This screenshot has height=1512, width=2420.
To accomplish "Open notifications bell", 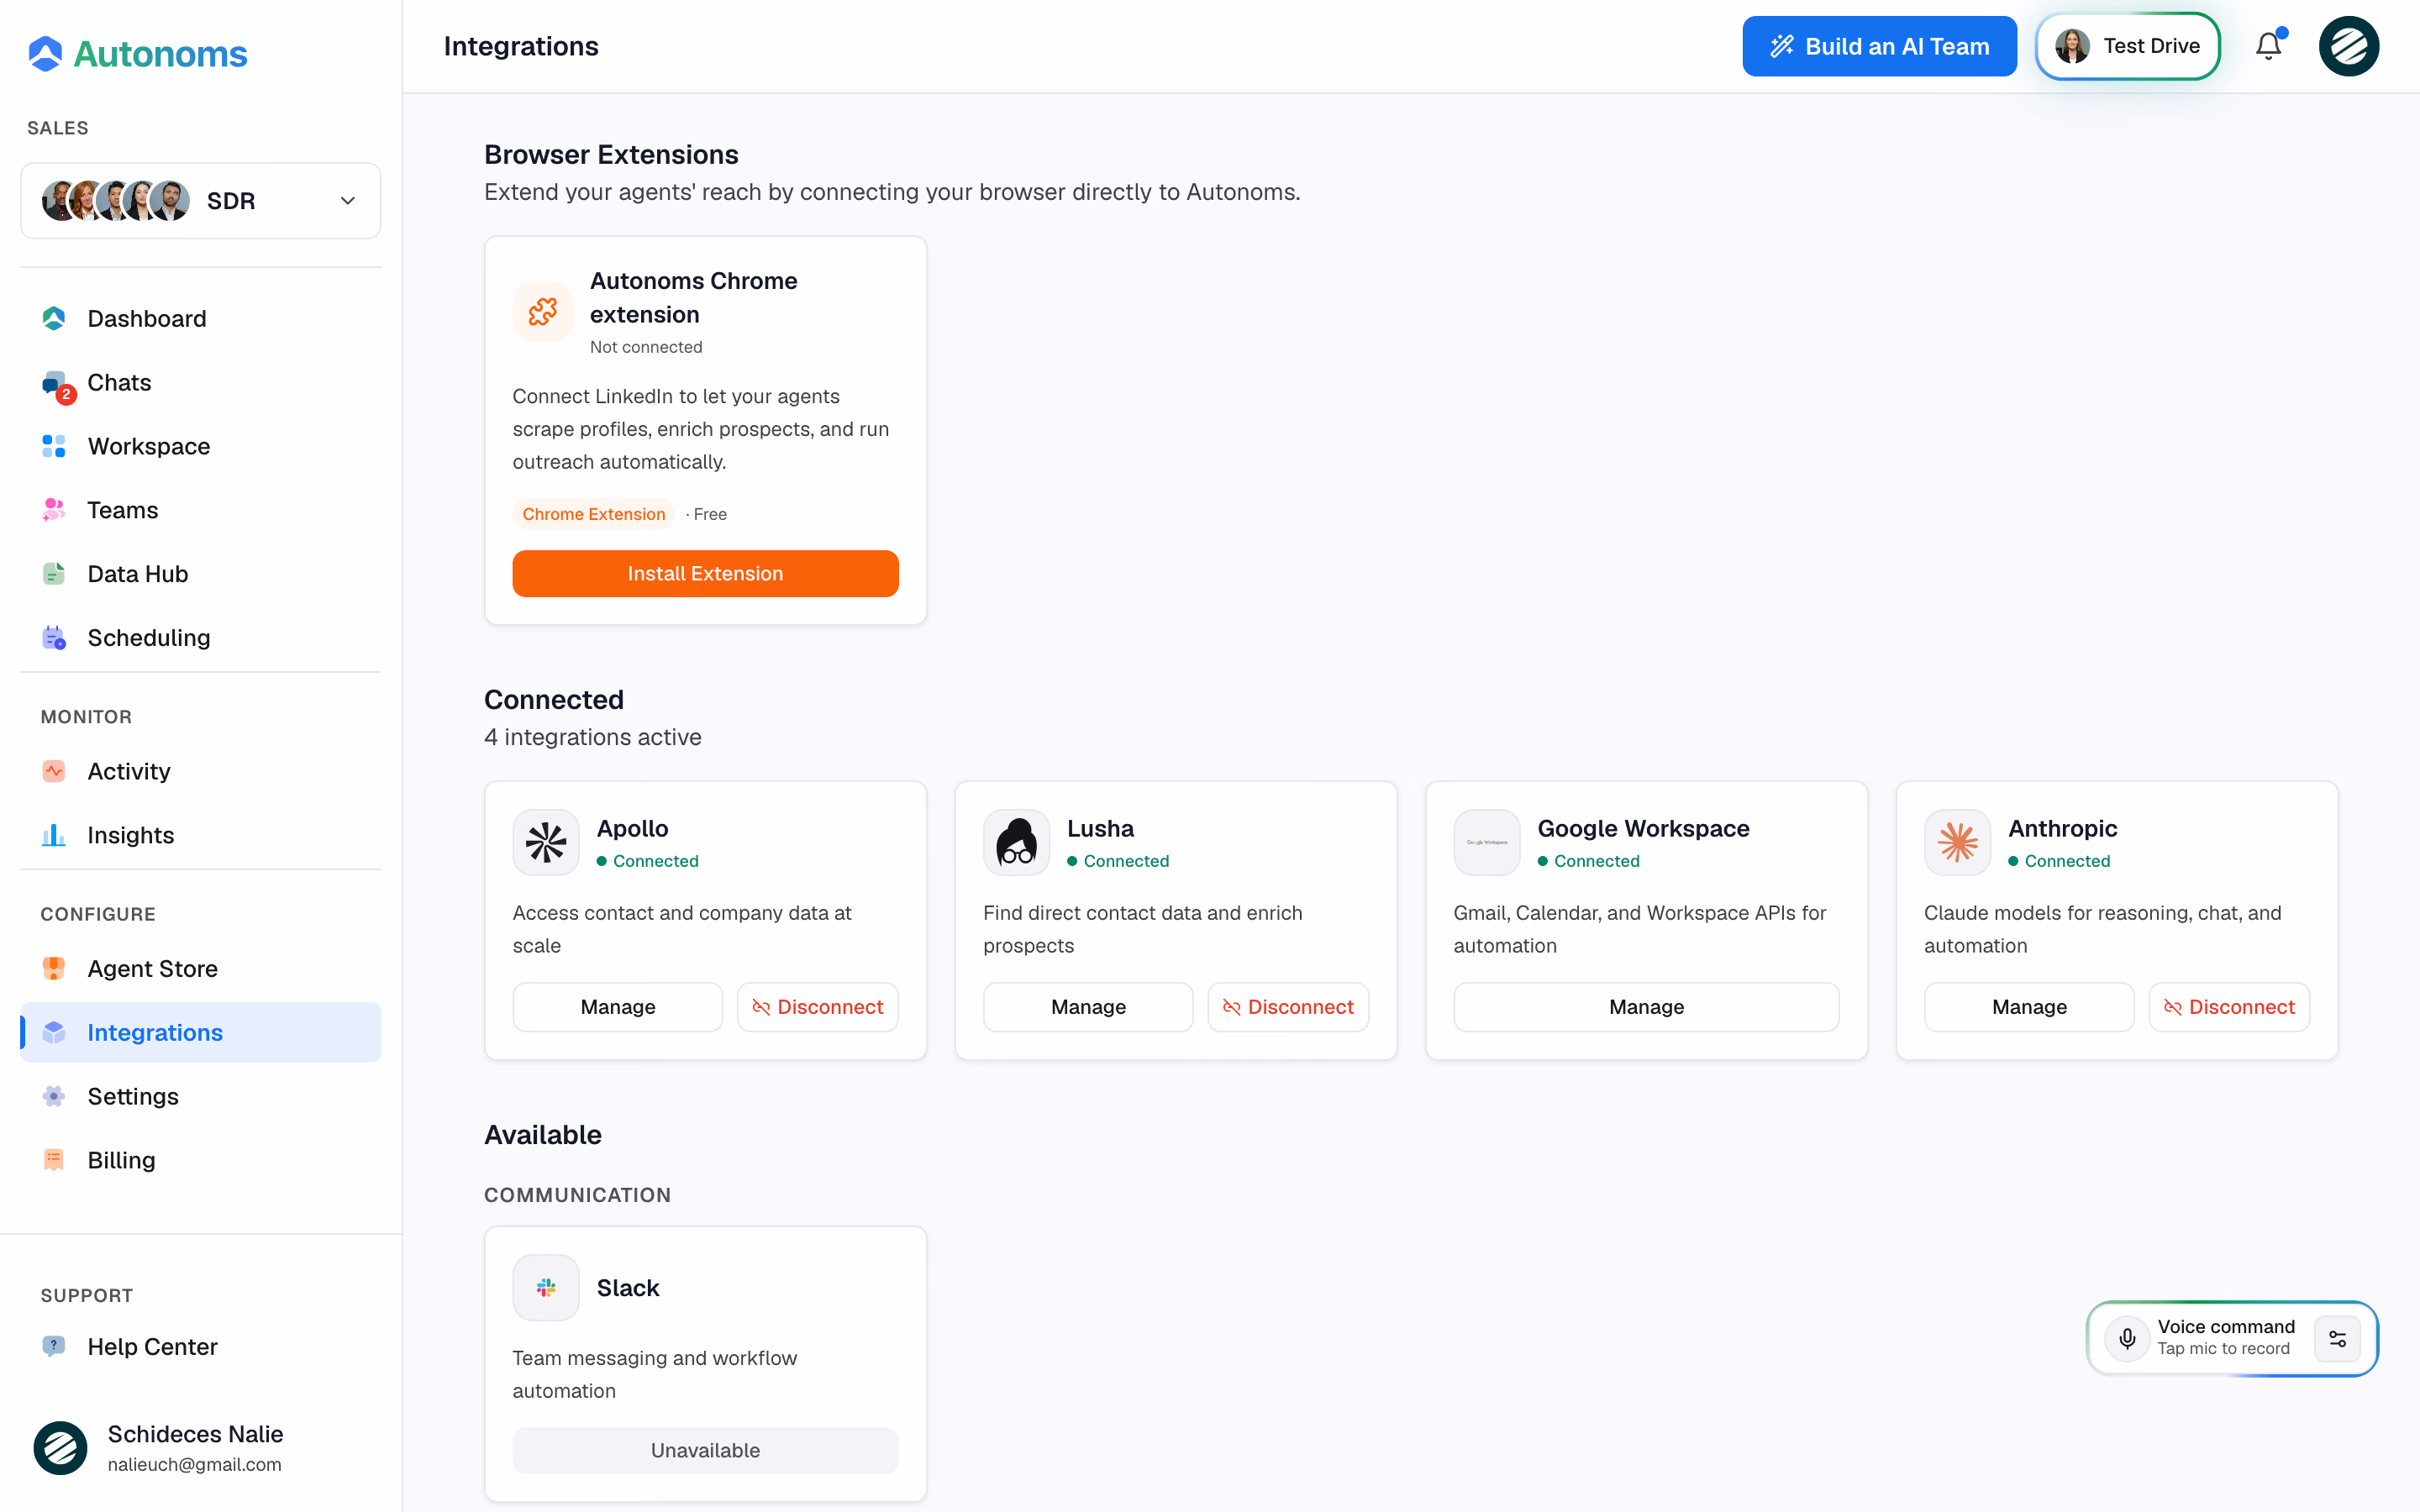I will [x=2269, y=46].
